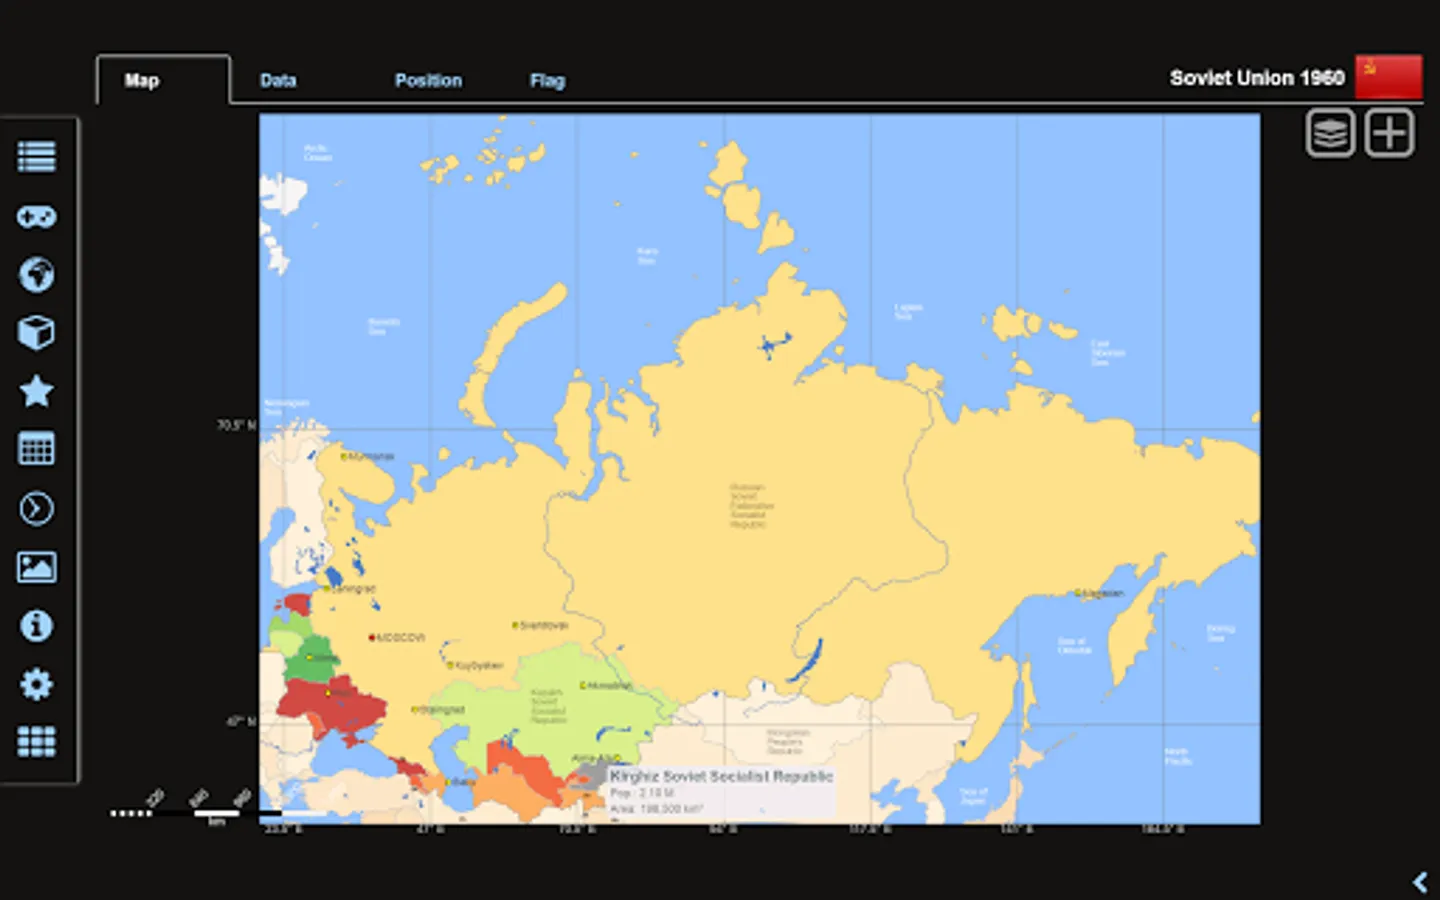The width and height of the screenshot is (1440, 900).
Task: Show the info icon panel
Action: click(37, 626)
